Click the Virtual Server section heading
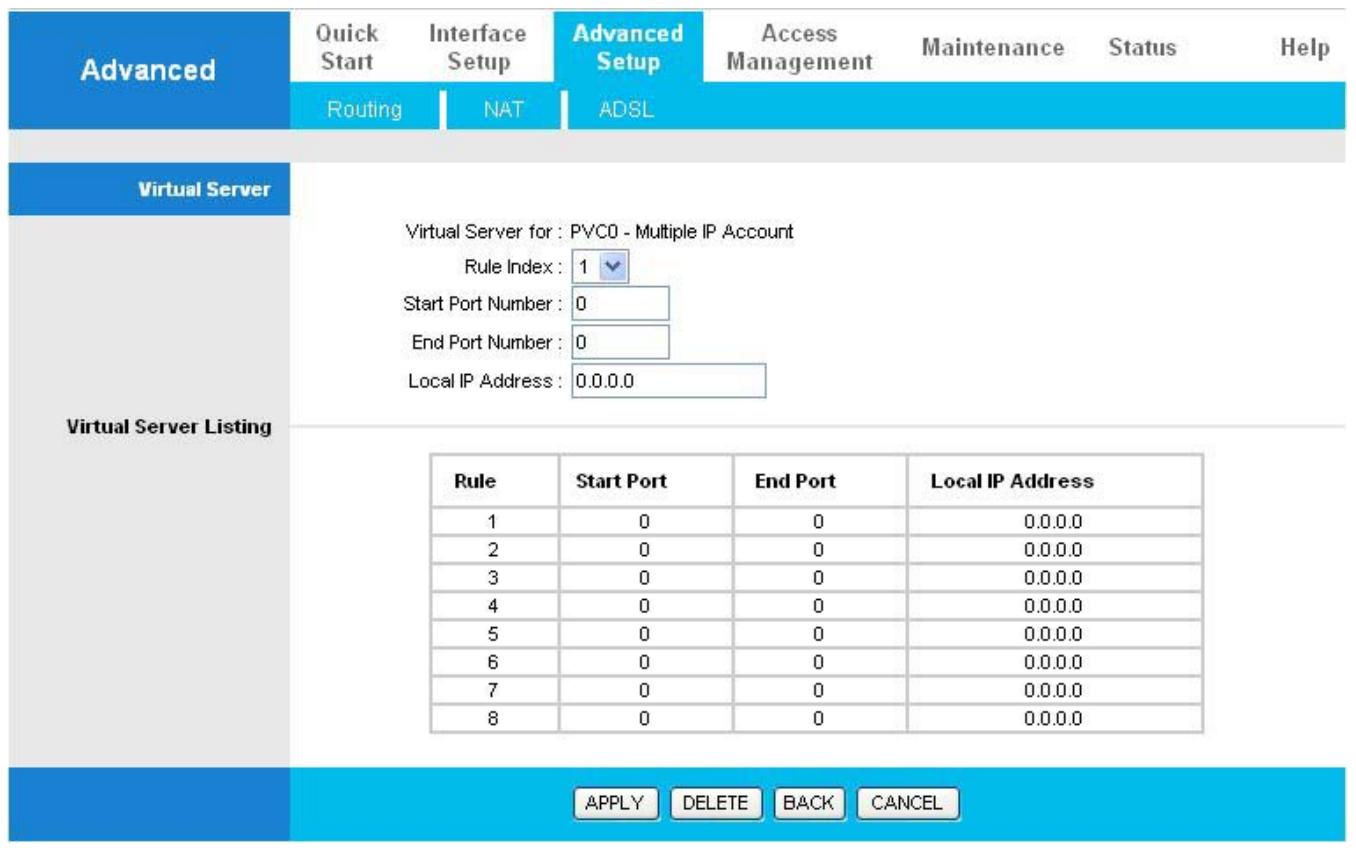Viewport: 1356px width, 850px height. point(207,190)
